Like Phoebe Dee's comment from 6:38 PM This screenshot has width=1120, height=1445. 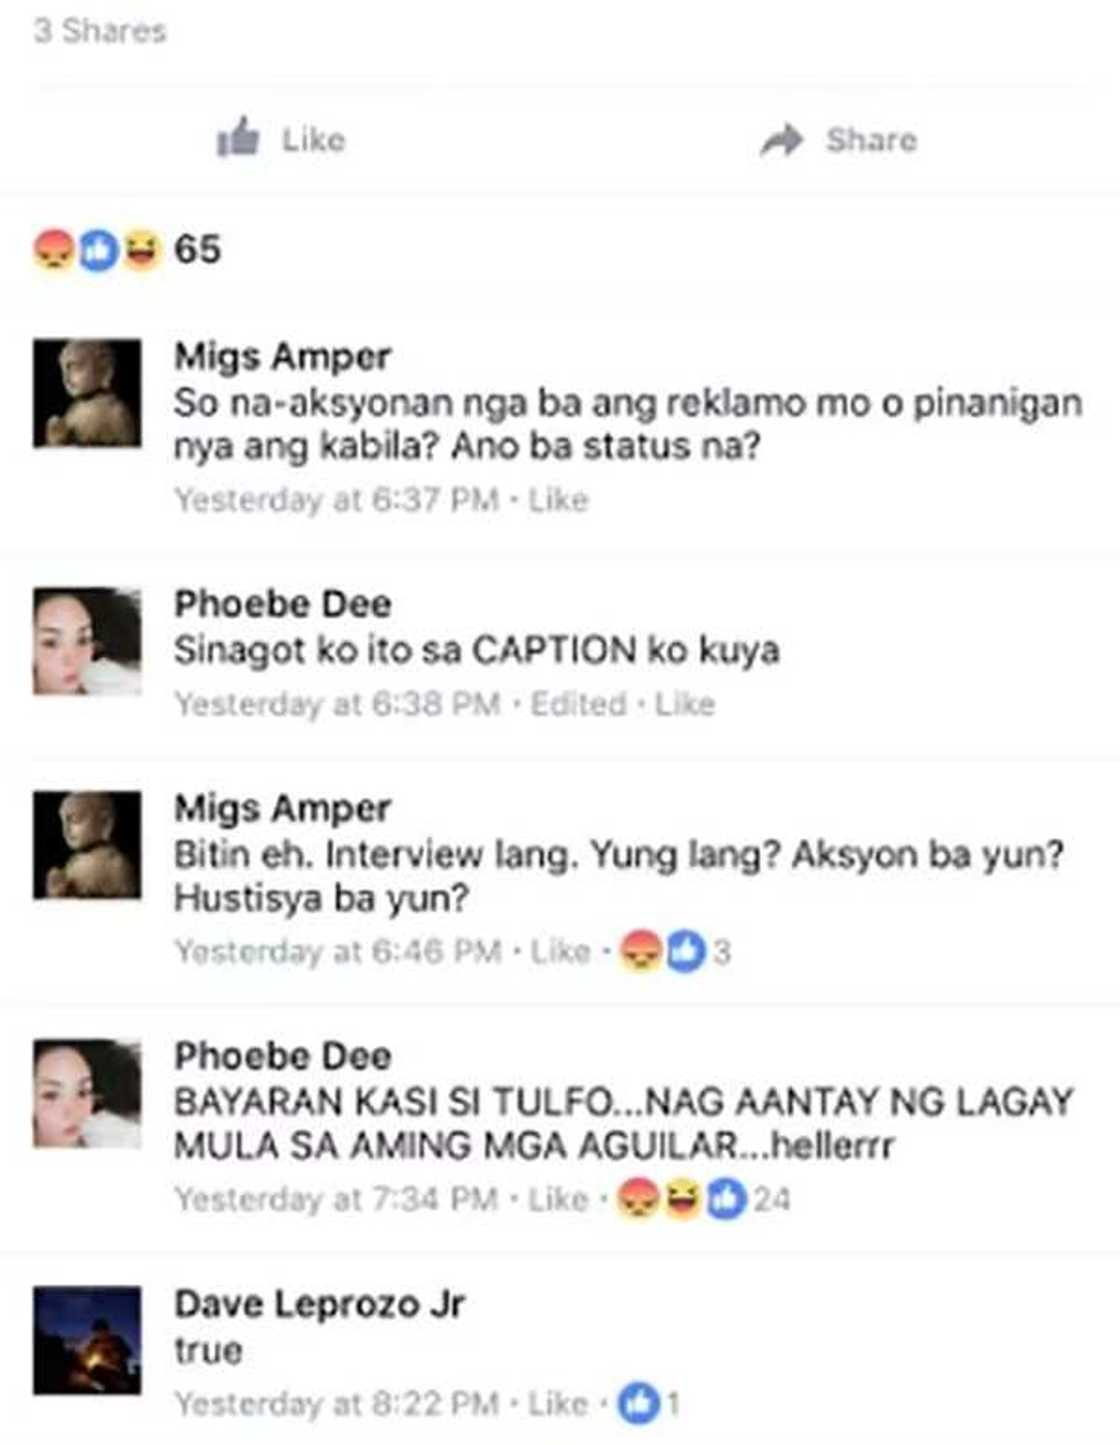[x=685, y=704]
